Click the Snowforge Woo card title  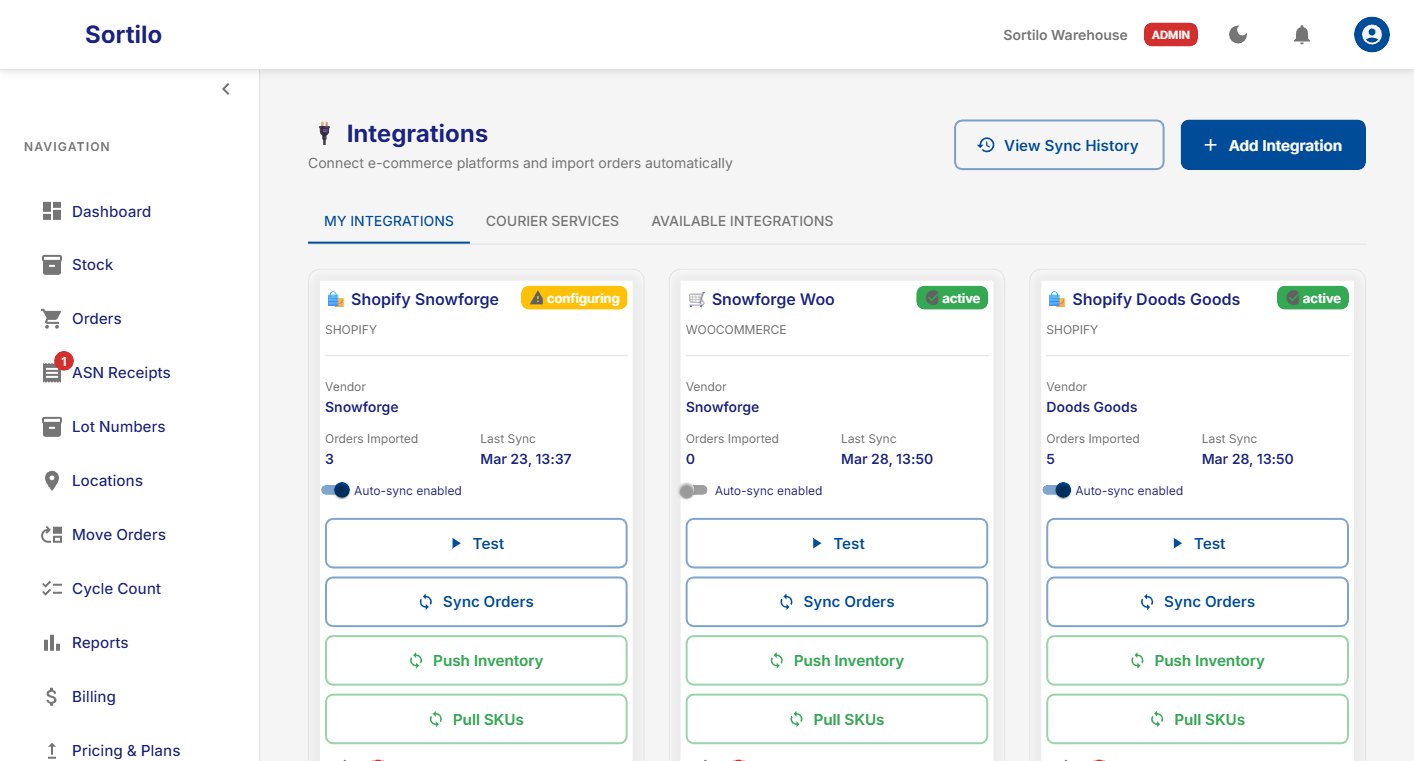[773, 299]
